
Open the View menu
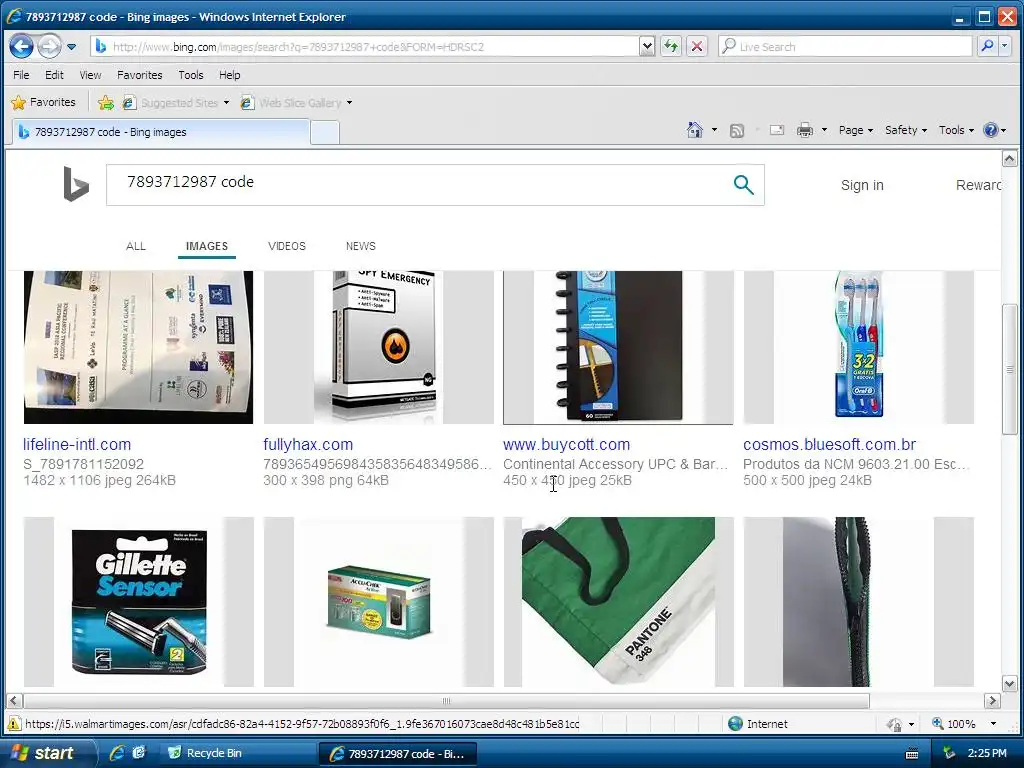click(90, 75)
